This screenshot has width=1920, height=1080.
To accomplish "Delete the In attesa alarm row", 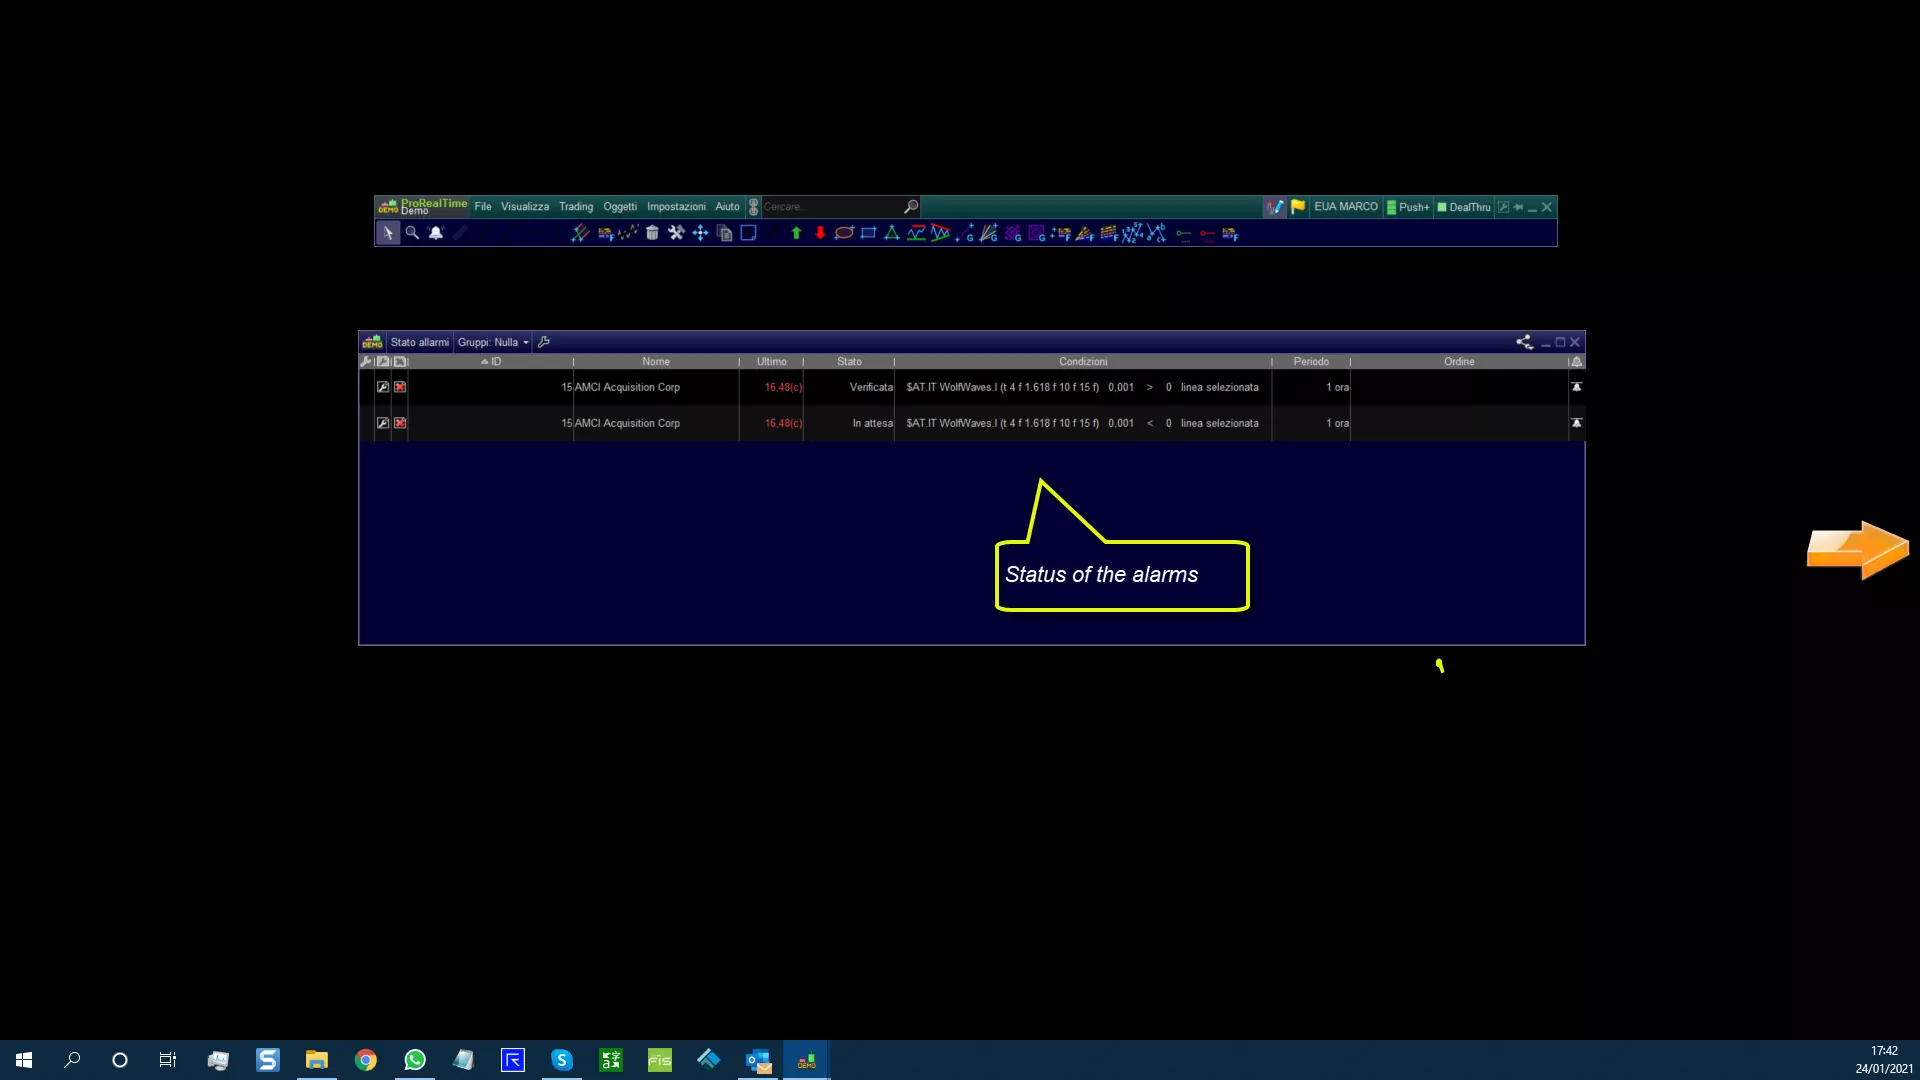I will [x=400, y=423].
